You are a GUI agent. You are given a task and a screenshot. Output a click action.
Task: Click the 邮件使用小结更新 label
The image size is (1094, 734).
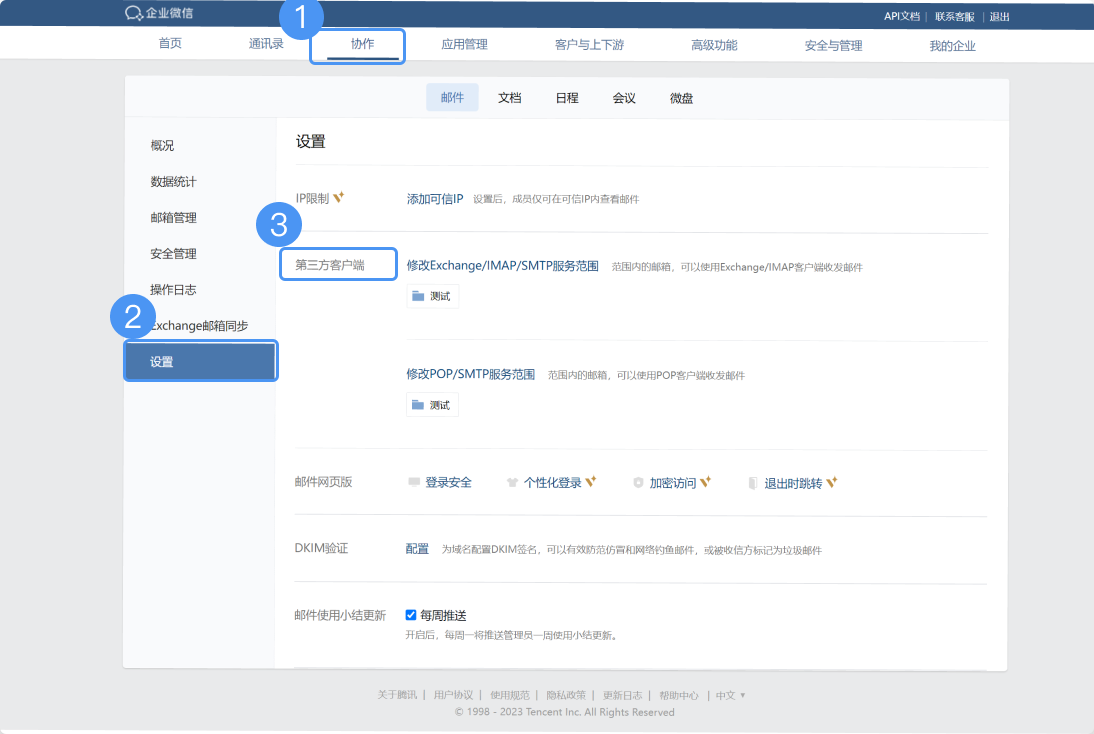coord(340,615)
